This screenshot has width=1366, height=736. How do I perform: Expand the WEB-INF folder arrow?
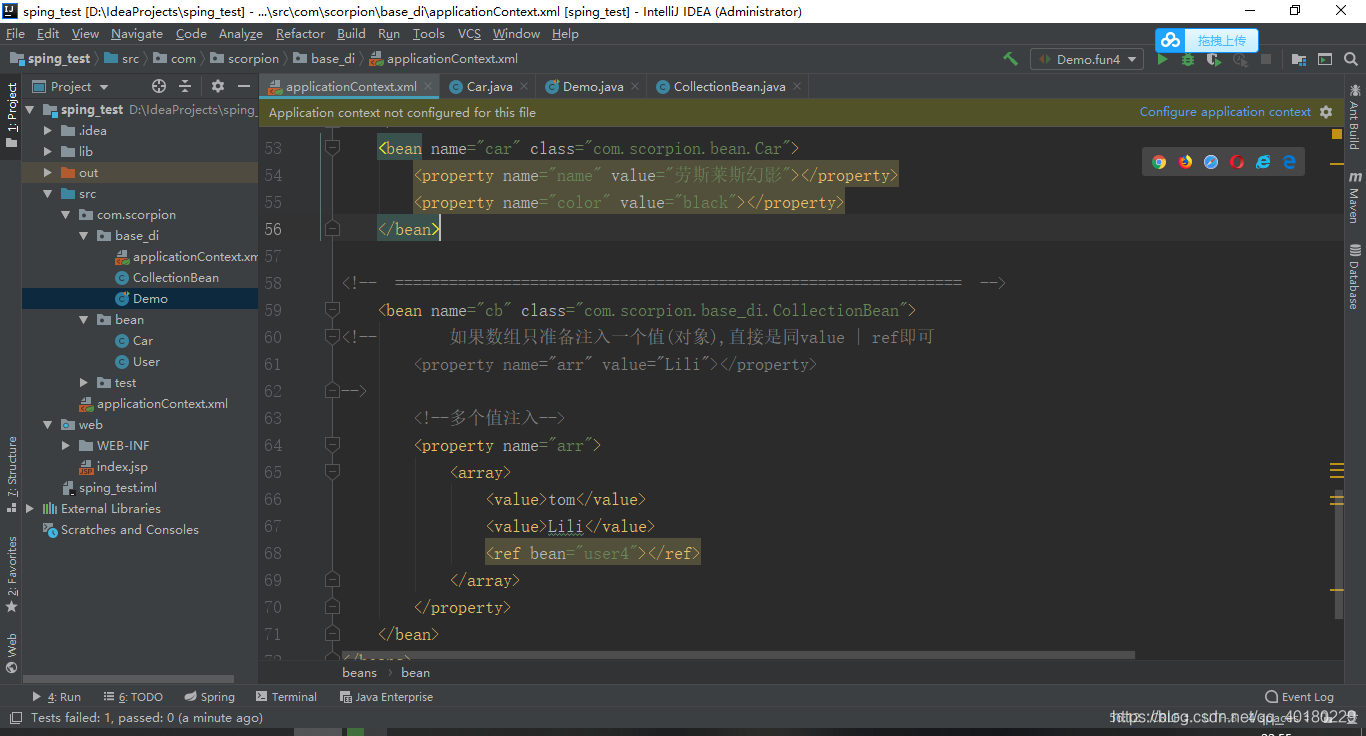pos(66,445)
